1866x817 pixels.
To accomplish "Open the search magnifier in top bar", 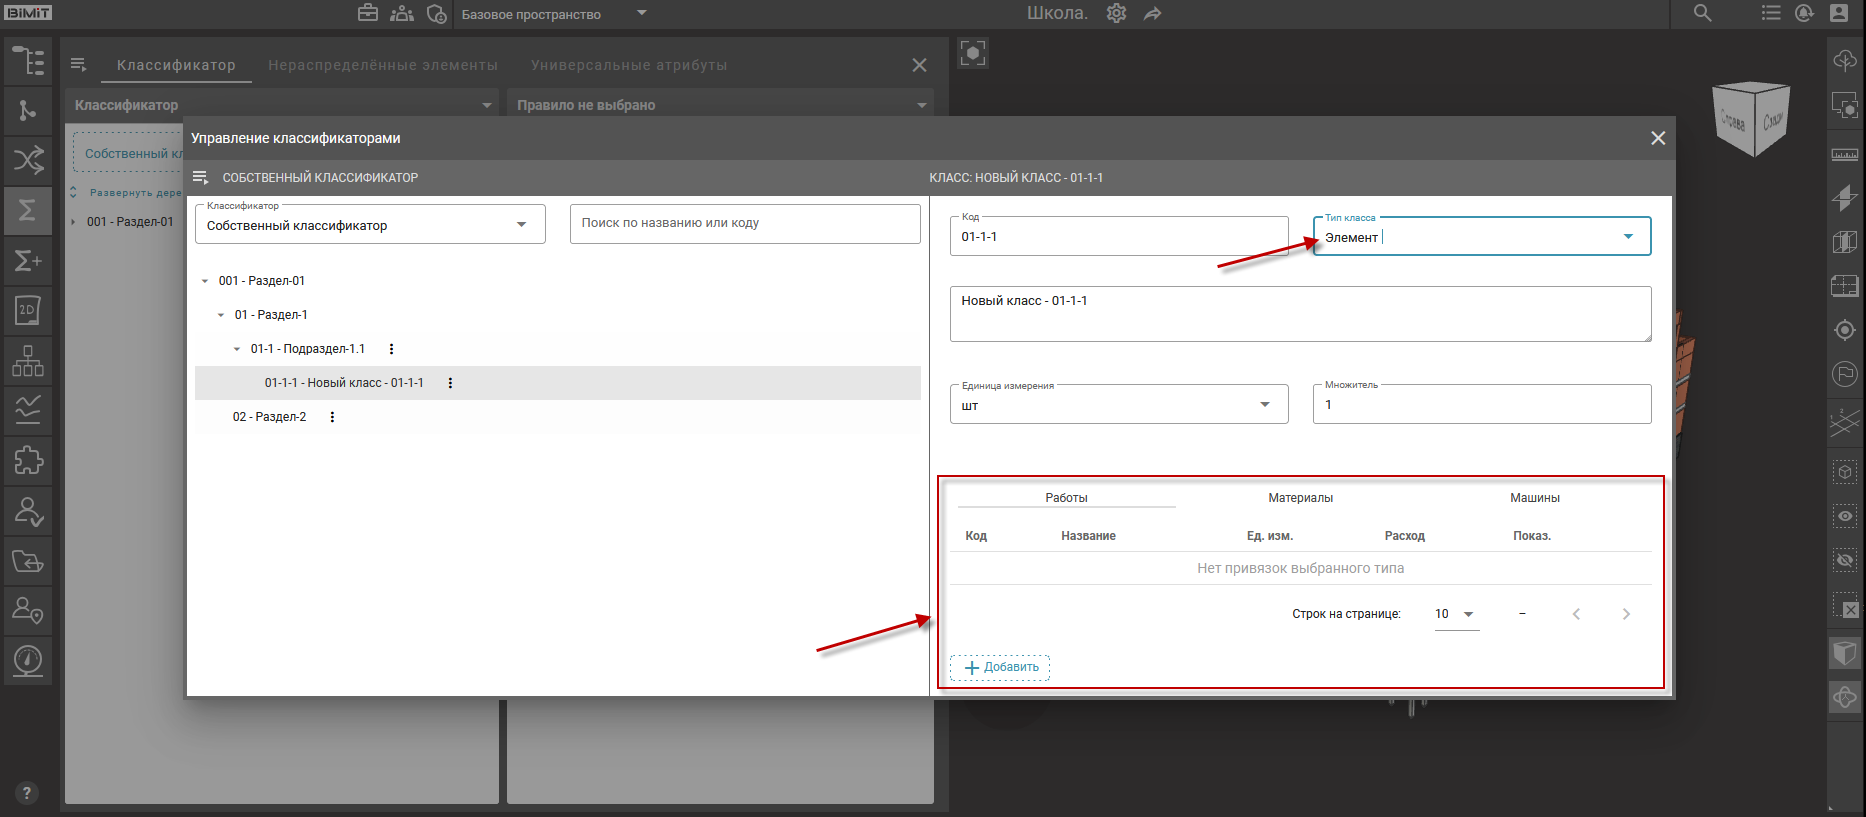I will [1702, 13].
